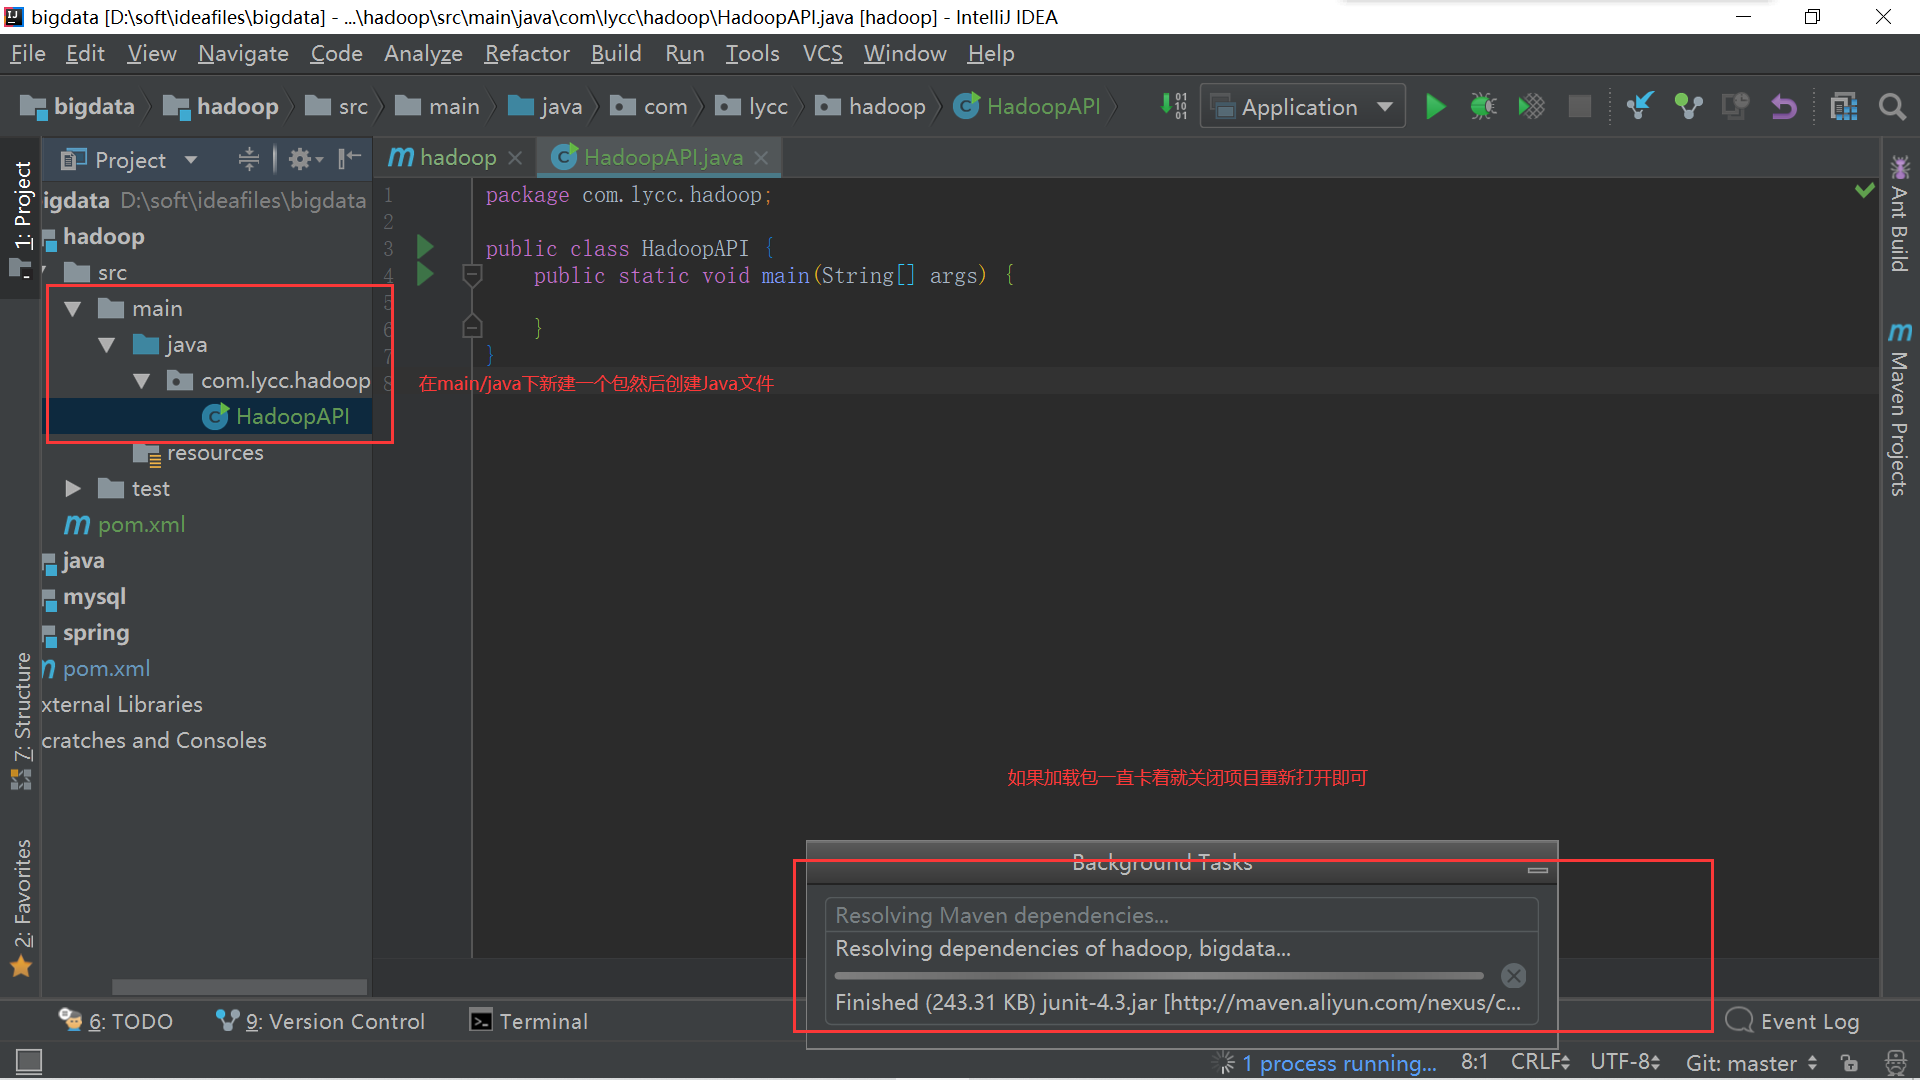The width and height of the screenshot is (1920, 1080).
Task: Click the Maven resolving progress bar
Action: pyautogui.click(x=1159, y=976)
